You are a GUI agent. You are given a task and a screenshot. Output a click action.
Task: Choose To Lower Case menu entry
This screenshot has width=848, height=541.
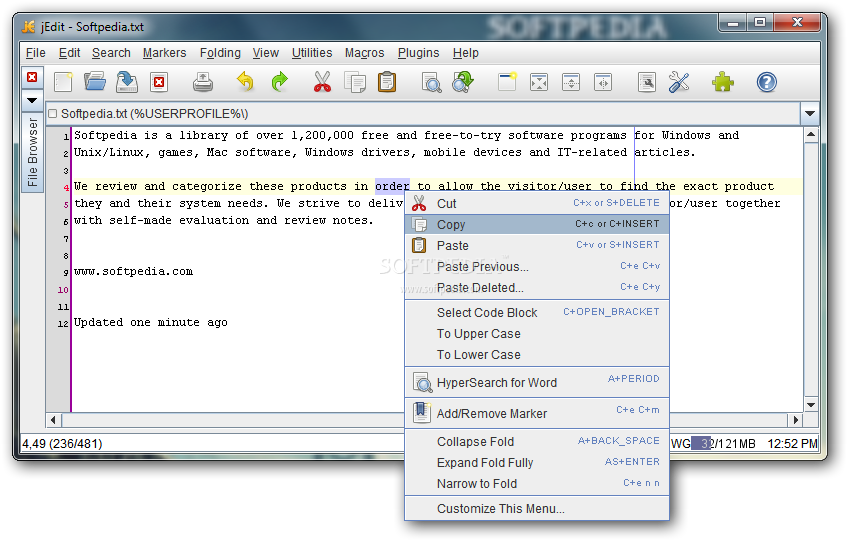(x=537, y=355)
